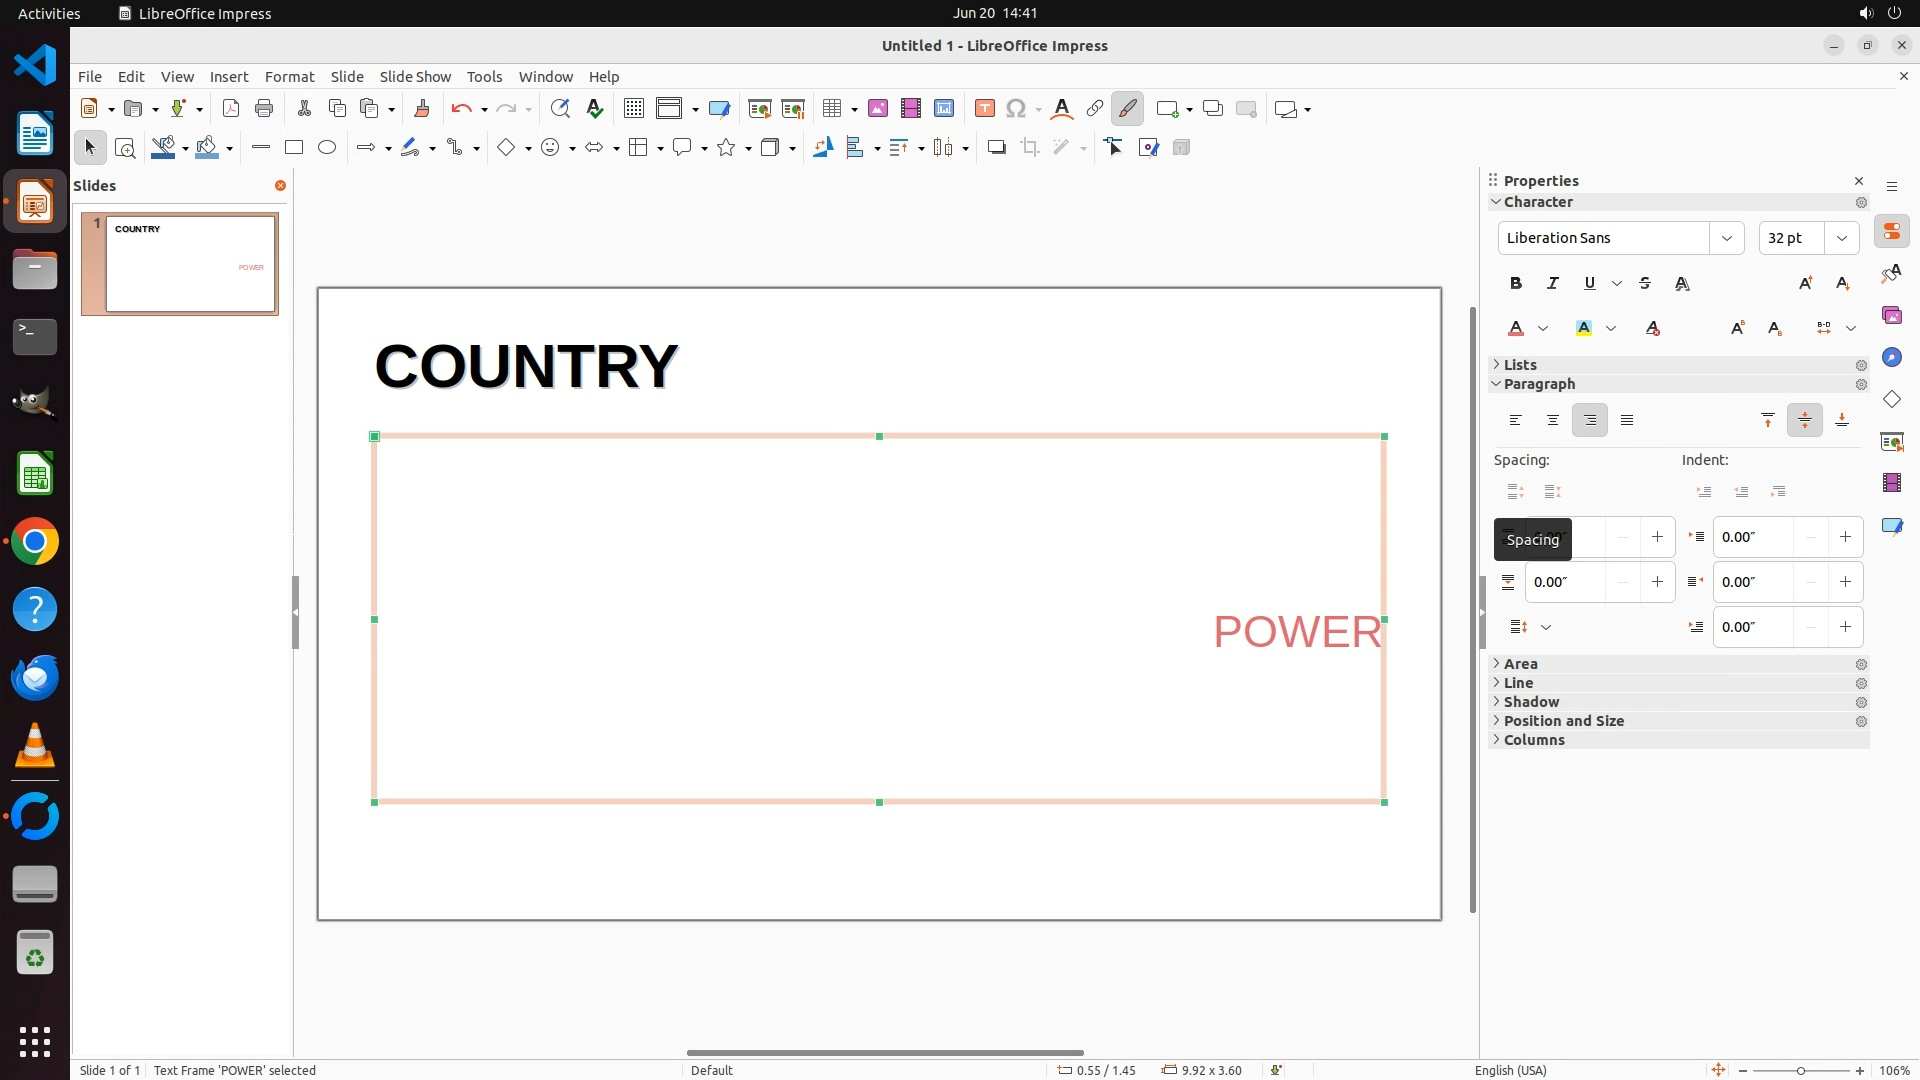Viewport: 1920px width, 1080px height.
Task: Toggle Italic formatting in sidebar
Action: (1552, 283)
